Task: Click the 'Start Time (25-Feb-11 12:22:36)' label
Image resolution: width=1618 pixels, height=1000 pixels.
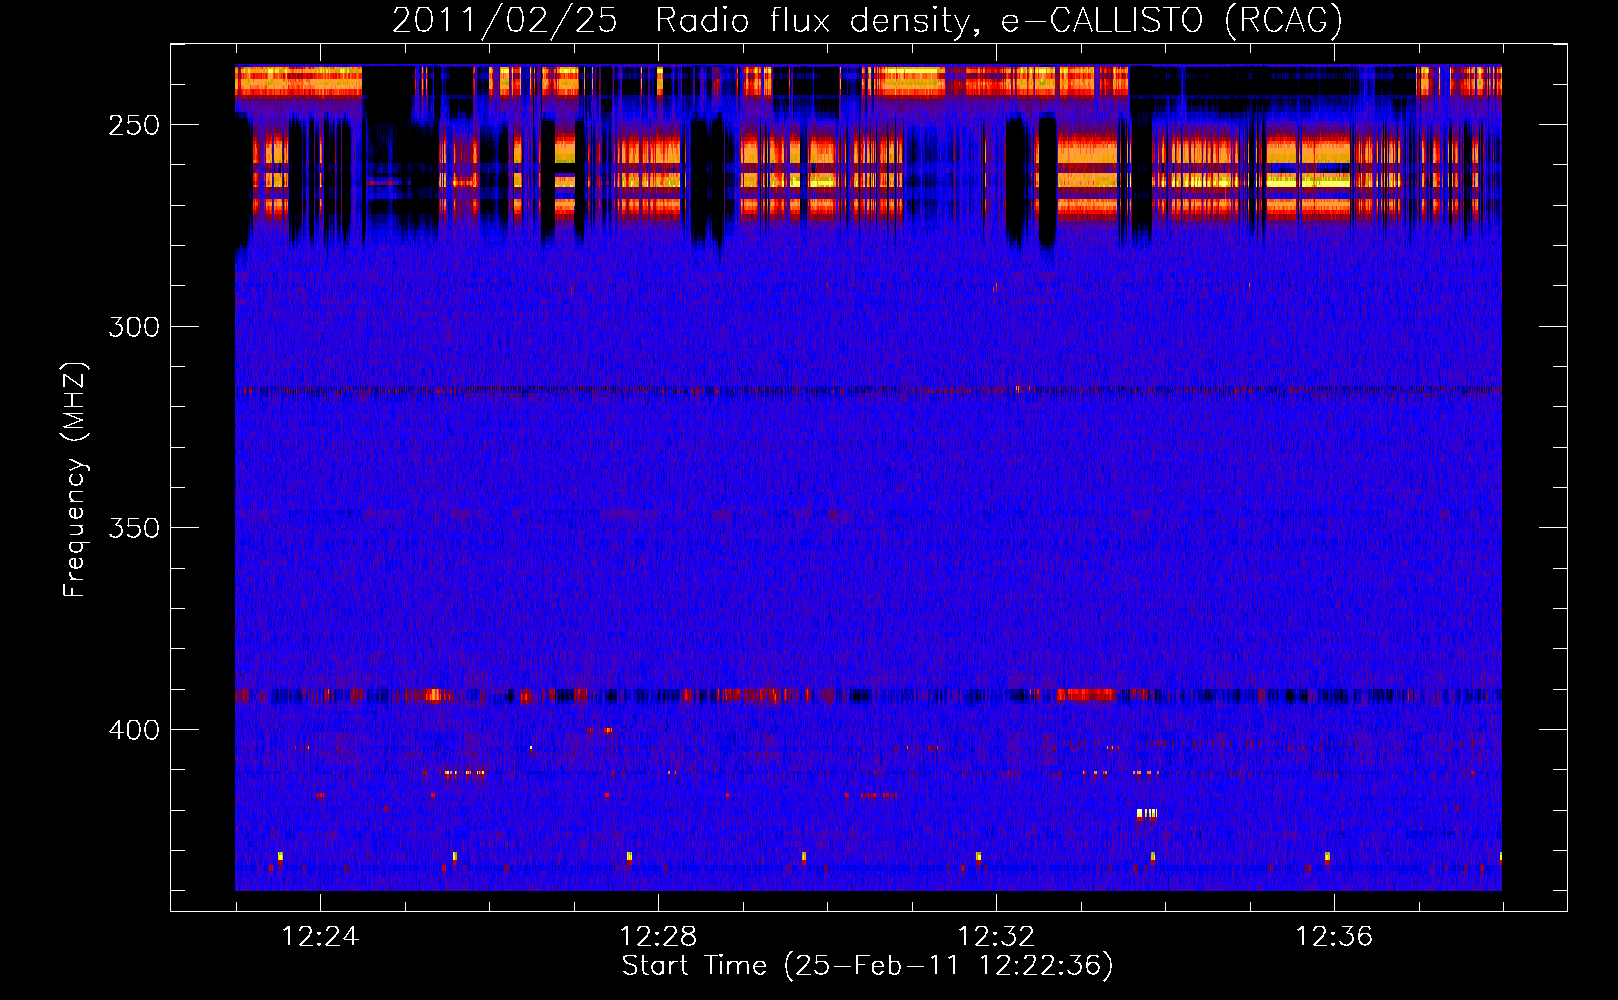Action: point(867,966)
